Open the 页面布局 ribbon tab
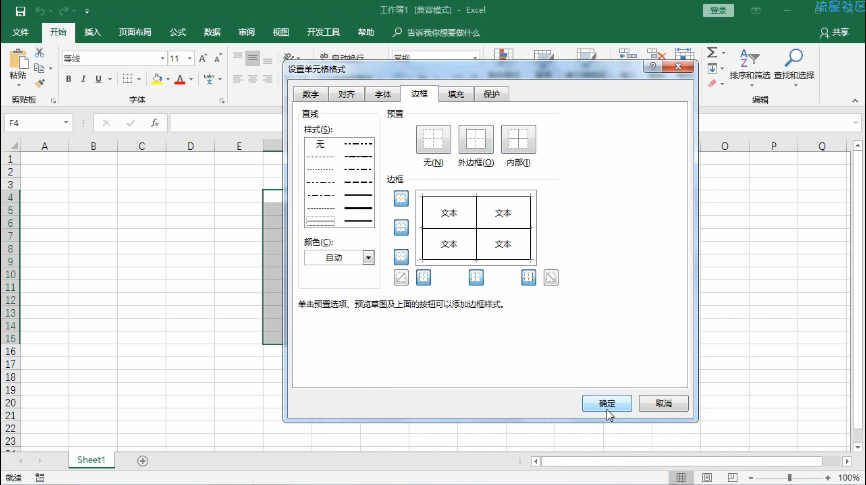Image resolution: width=866 pixels, height=485 pixels. pyautogui.click(x=135, y=33)
